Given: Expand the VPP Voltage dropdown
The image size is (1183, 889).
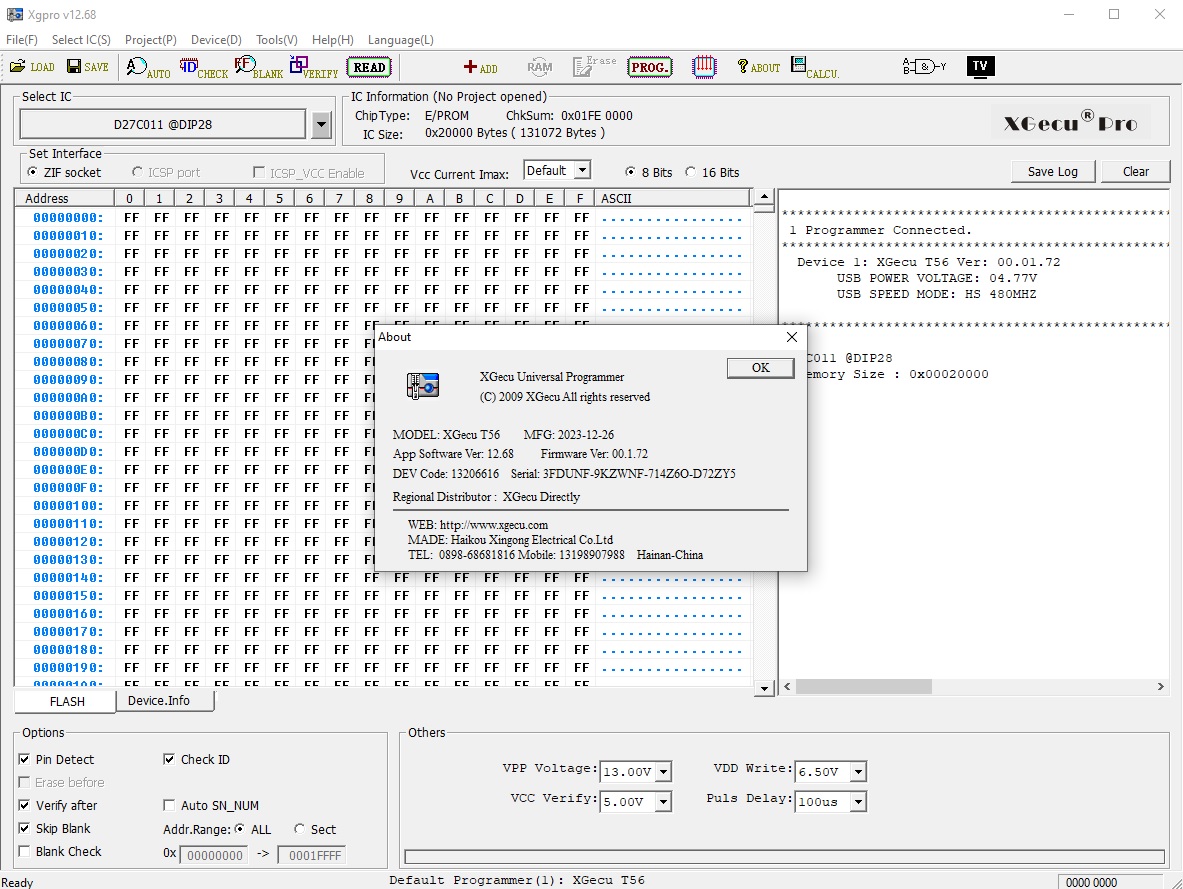Looking at the screenshot, I should coord(663,772).
